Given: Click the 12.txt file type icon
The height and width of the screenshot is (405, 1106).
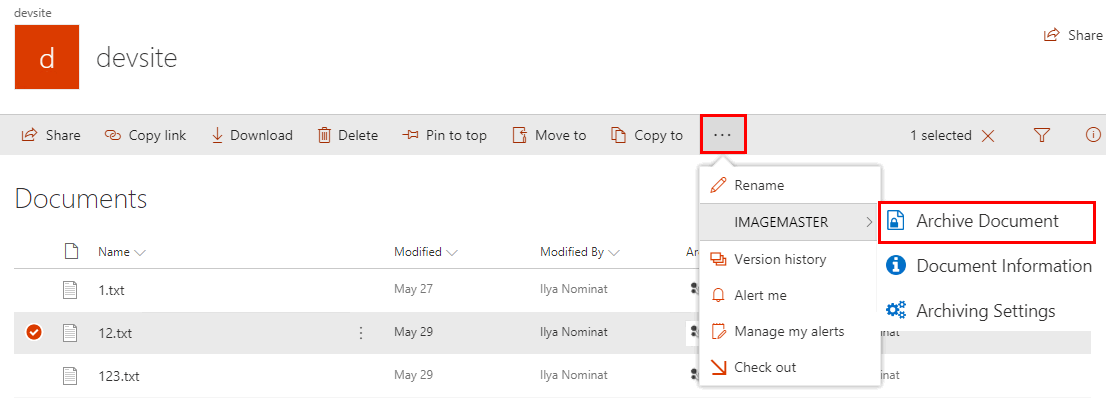Looking at the screenshot, I should tap(70, 332).
